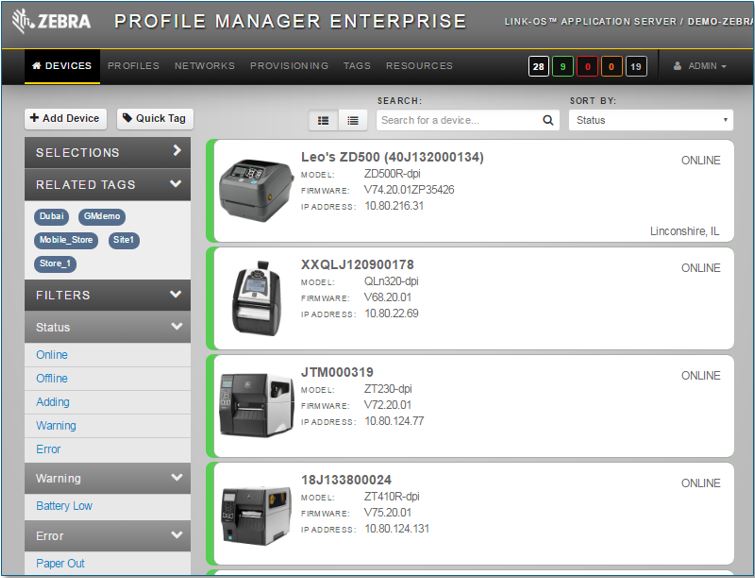
Task: Click the ZT230 printer thumbnail
Action: click(x=257, y=405)
